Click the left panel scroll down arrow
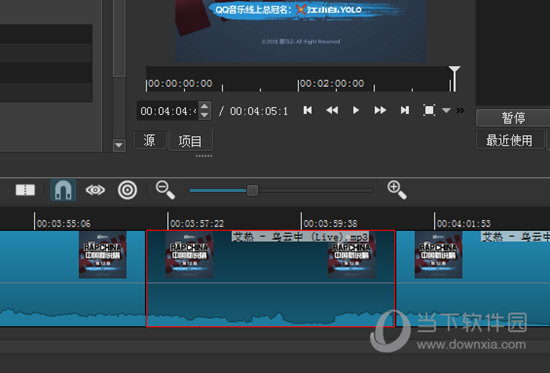The width and height of the screenshot is (550, 373). 119,145
